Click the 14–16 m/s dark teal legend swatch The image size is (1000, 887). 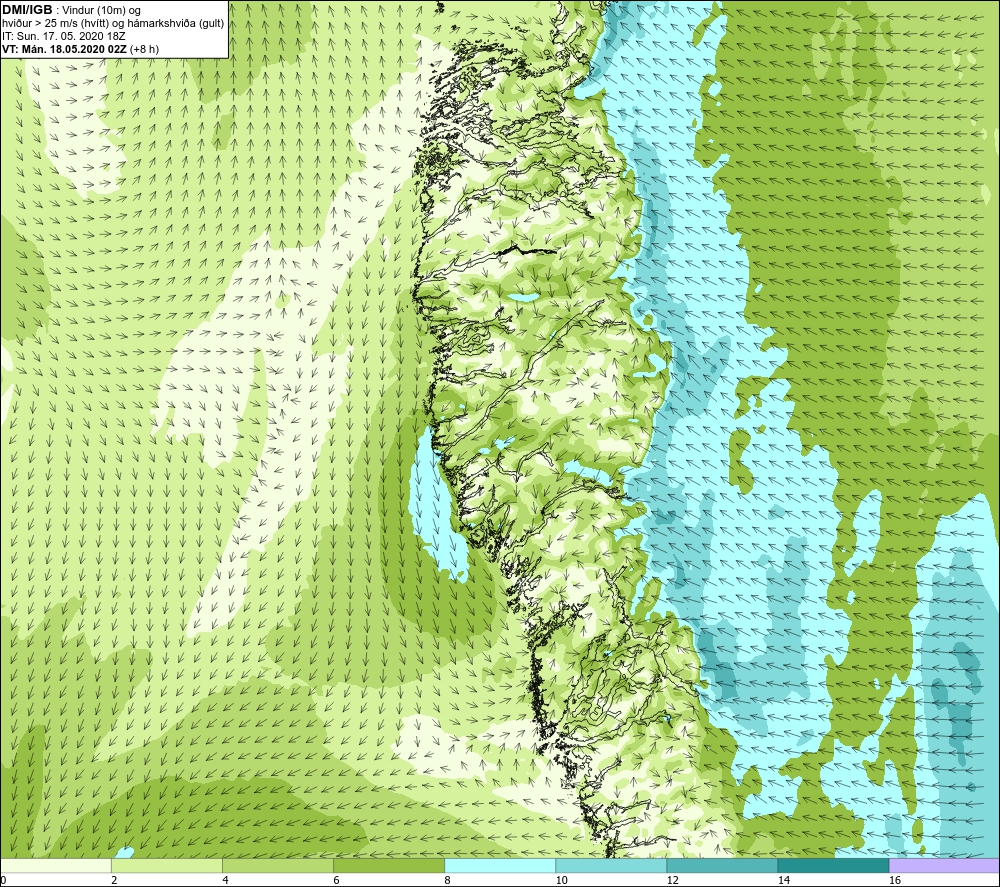(x=833, y=865)
